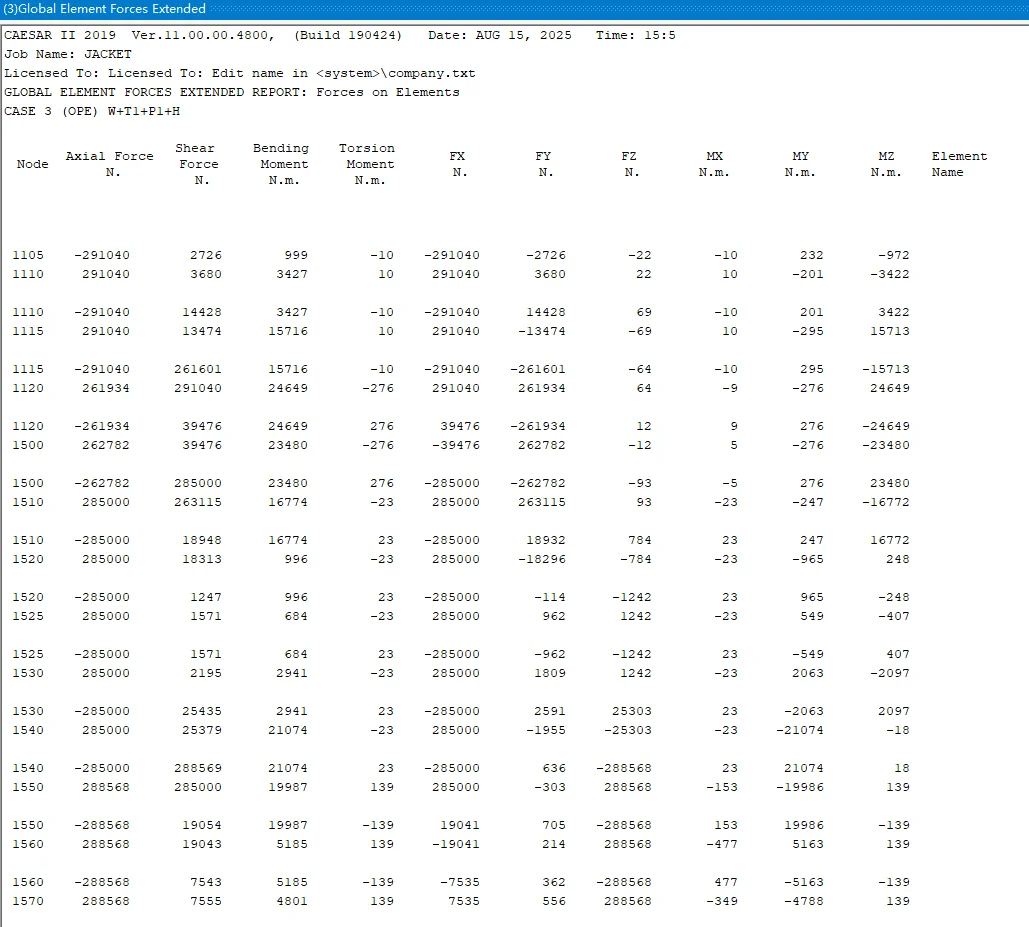
Task: Click FX value -7535
Action: click(460, 883)
